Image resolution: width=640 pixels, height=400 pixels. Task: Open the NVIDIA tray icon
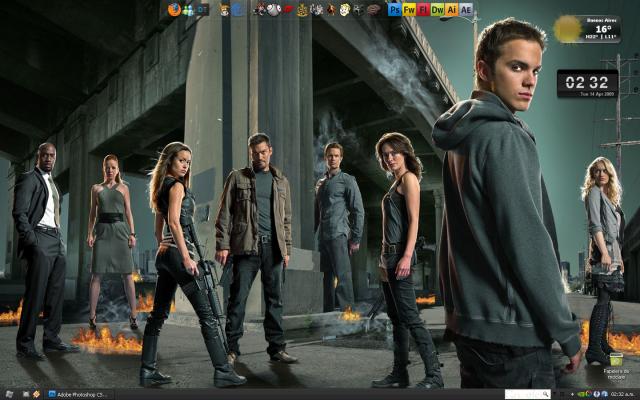(x=581, y=394)
